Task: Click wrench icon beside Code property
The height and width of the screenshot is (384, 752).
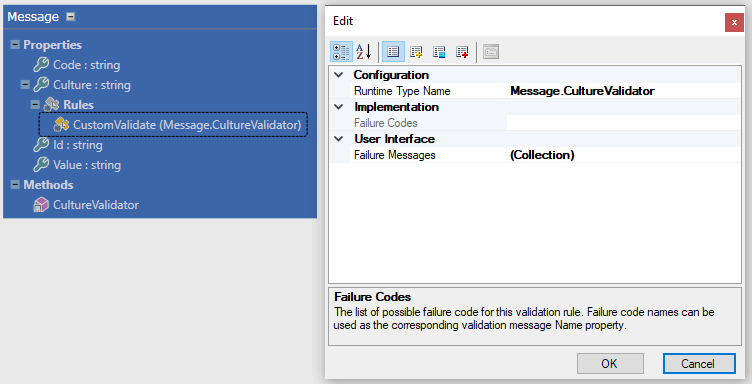Action: click(41, 65)
